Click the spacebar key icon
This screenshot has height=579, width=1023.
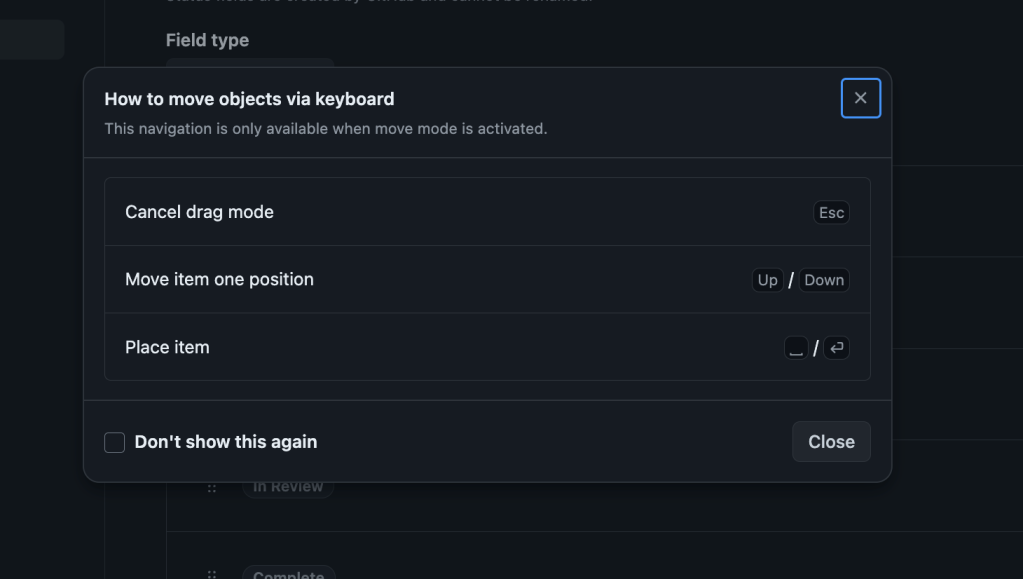[796, 348]
